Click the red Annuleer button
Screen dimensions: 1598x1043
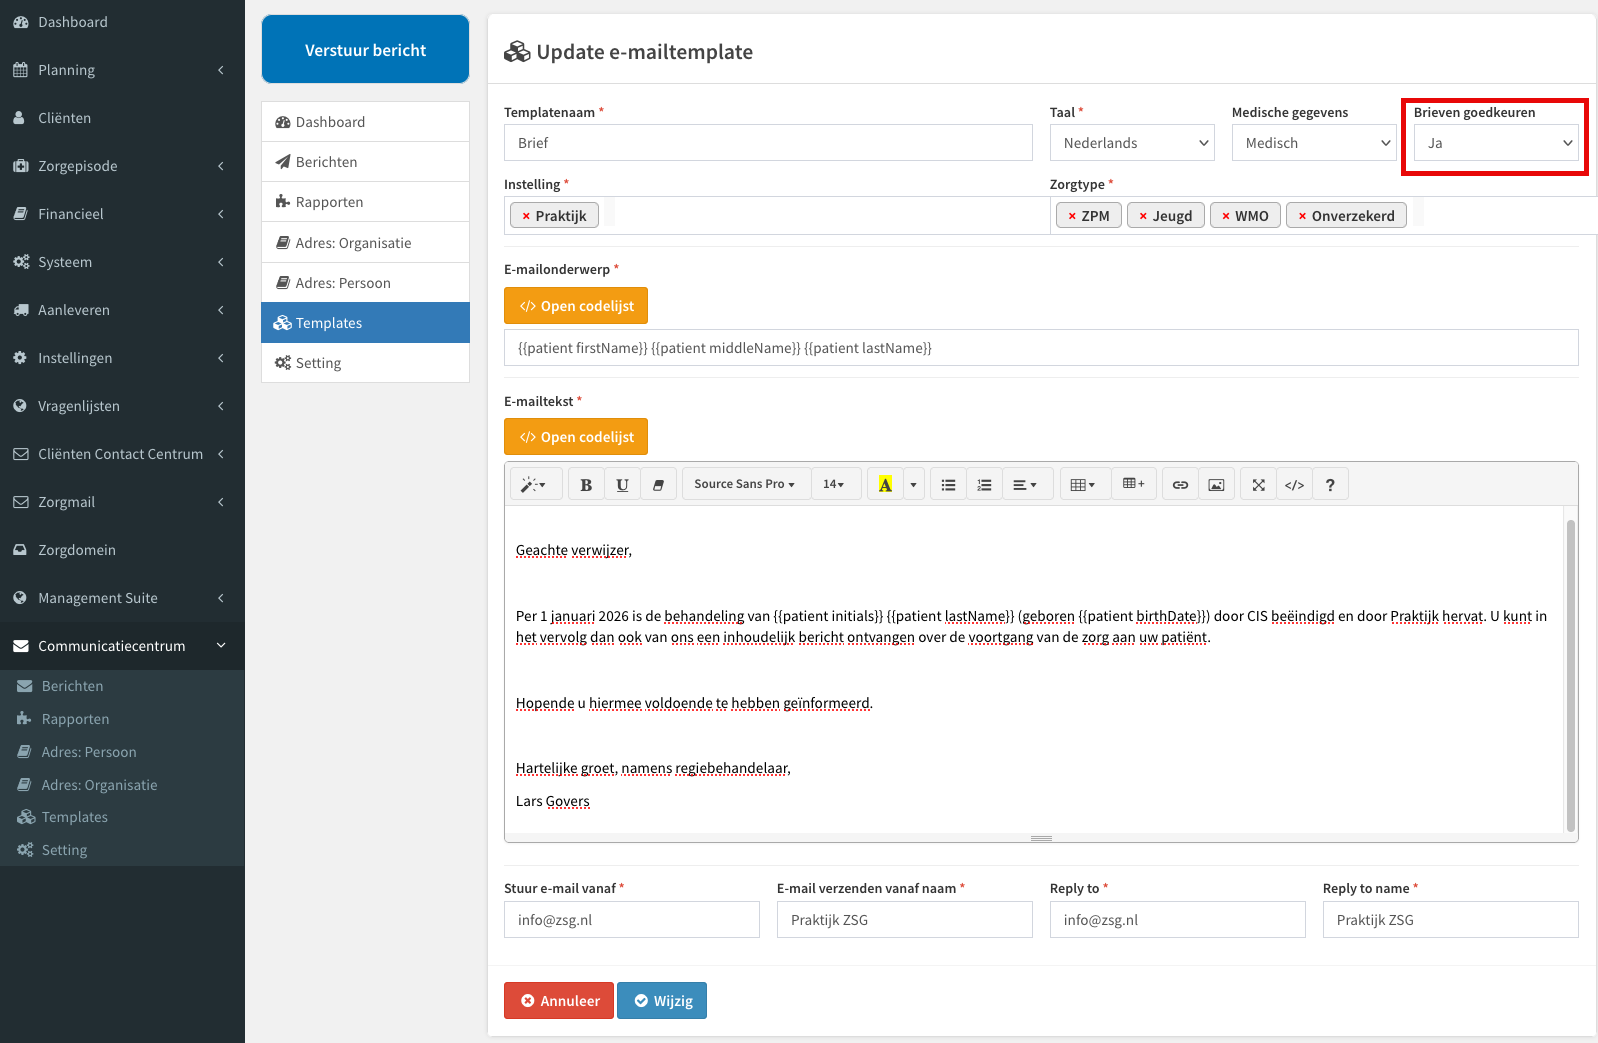pos(559,1001)
